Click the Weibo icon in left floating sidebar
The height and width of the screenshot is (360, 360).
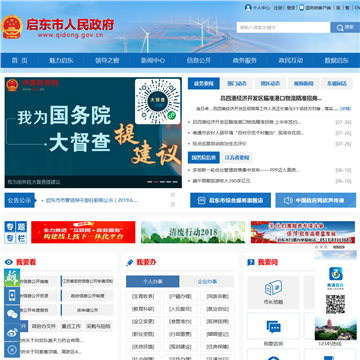[12, 332]
